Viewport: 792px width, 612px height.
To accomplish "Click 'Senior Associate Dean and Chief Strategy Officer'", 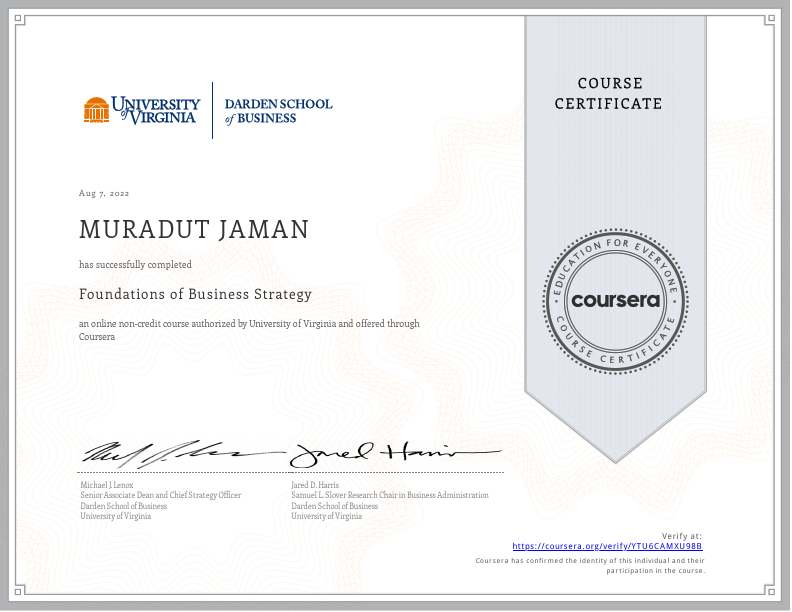I will [161, 495].
